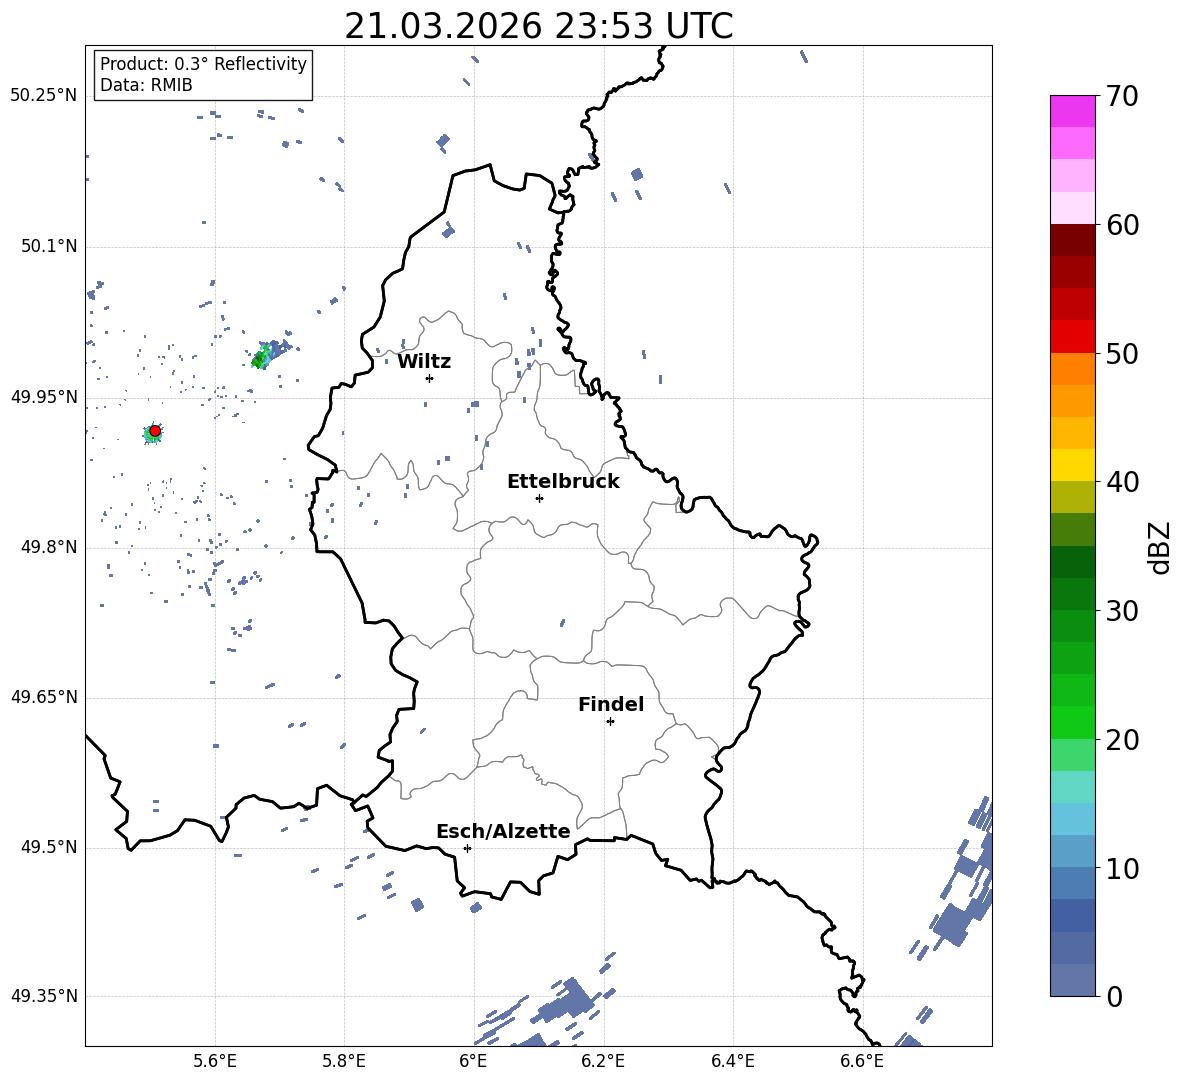Image resolution: width=1184 pixels, height=1081 pixels.
Task: Click the 5.8°E longitude label
Action: pyautogui.click(x=344, y=1061)
